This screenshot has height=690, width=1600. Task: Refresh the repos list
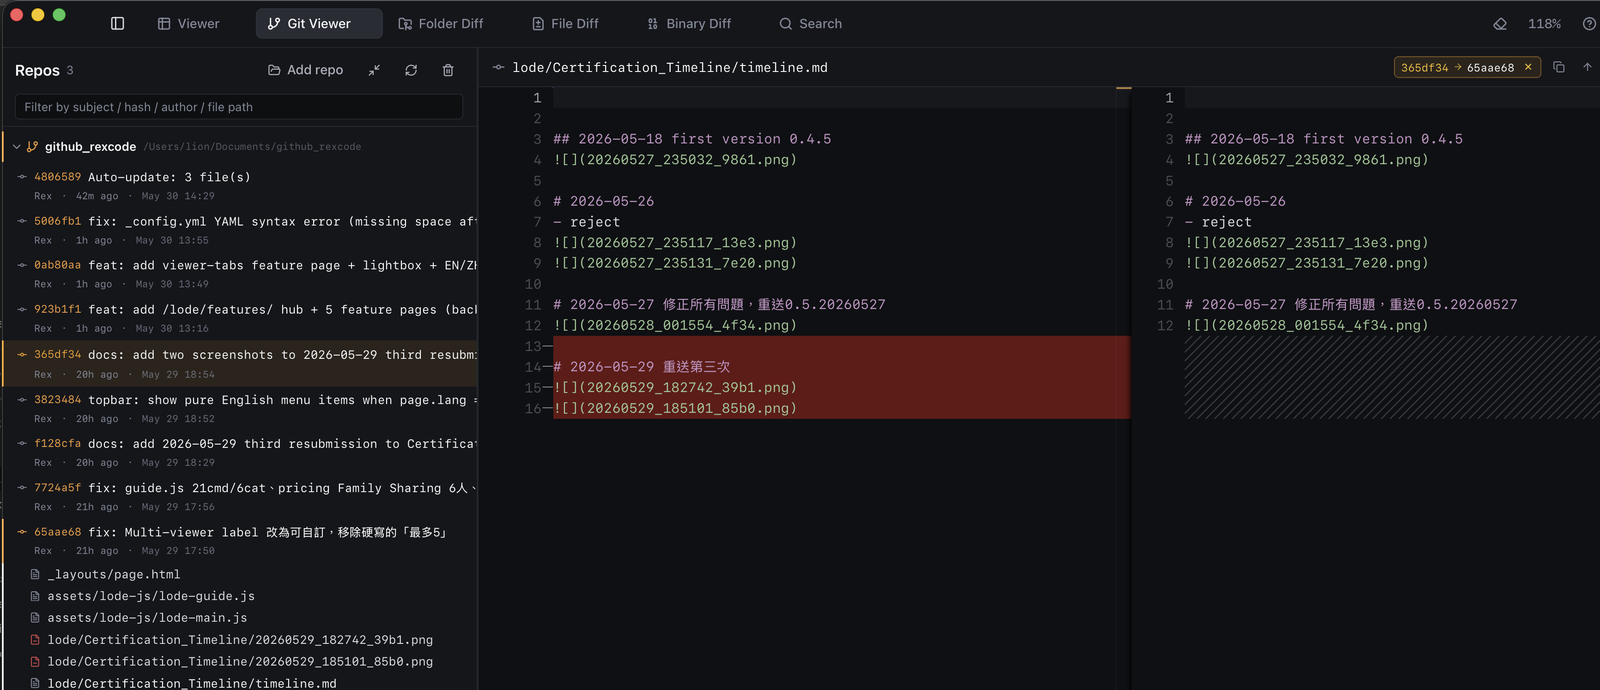pyautogui.click(x=411, y=70)
